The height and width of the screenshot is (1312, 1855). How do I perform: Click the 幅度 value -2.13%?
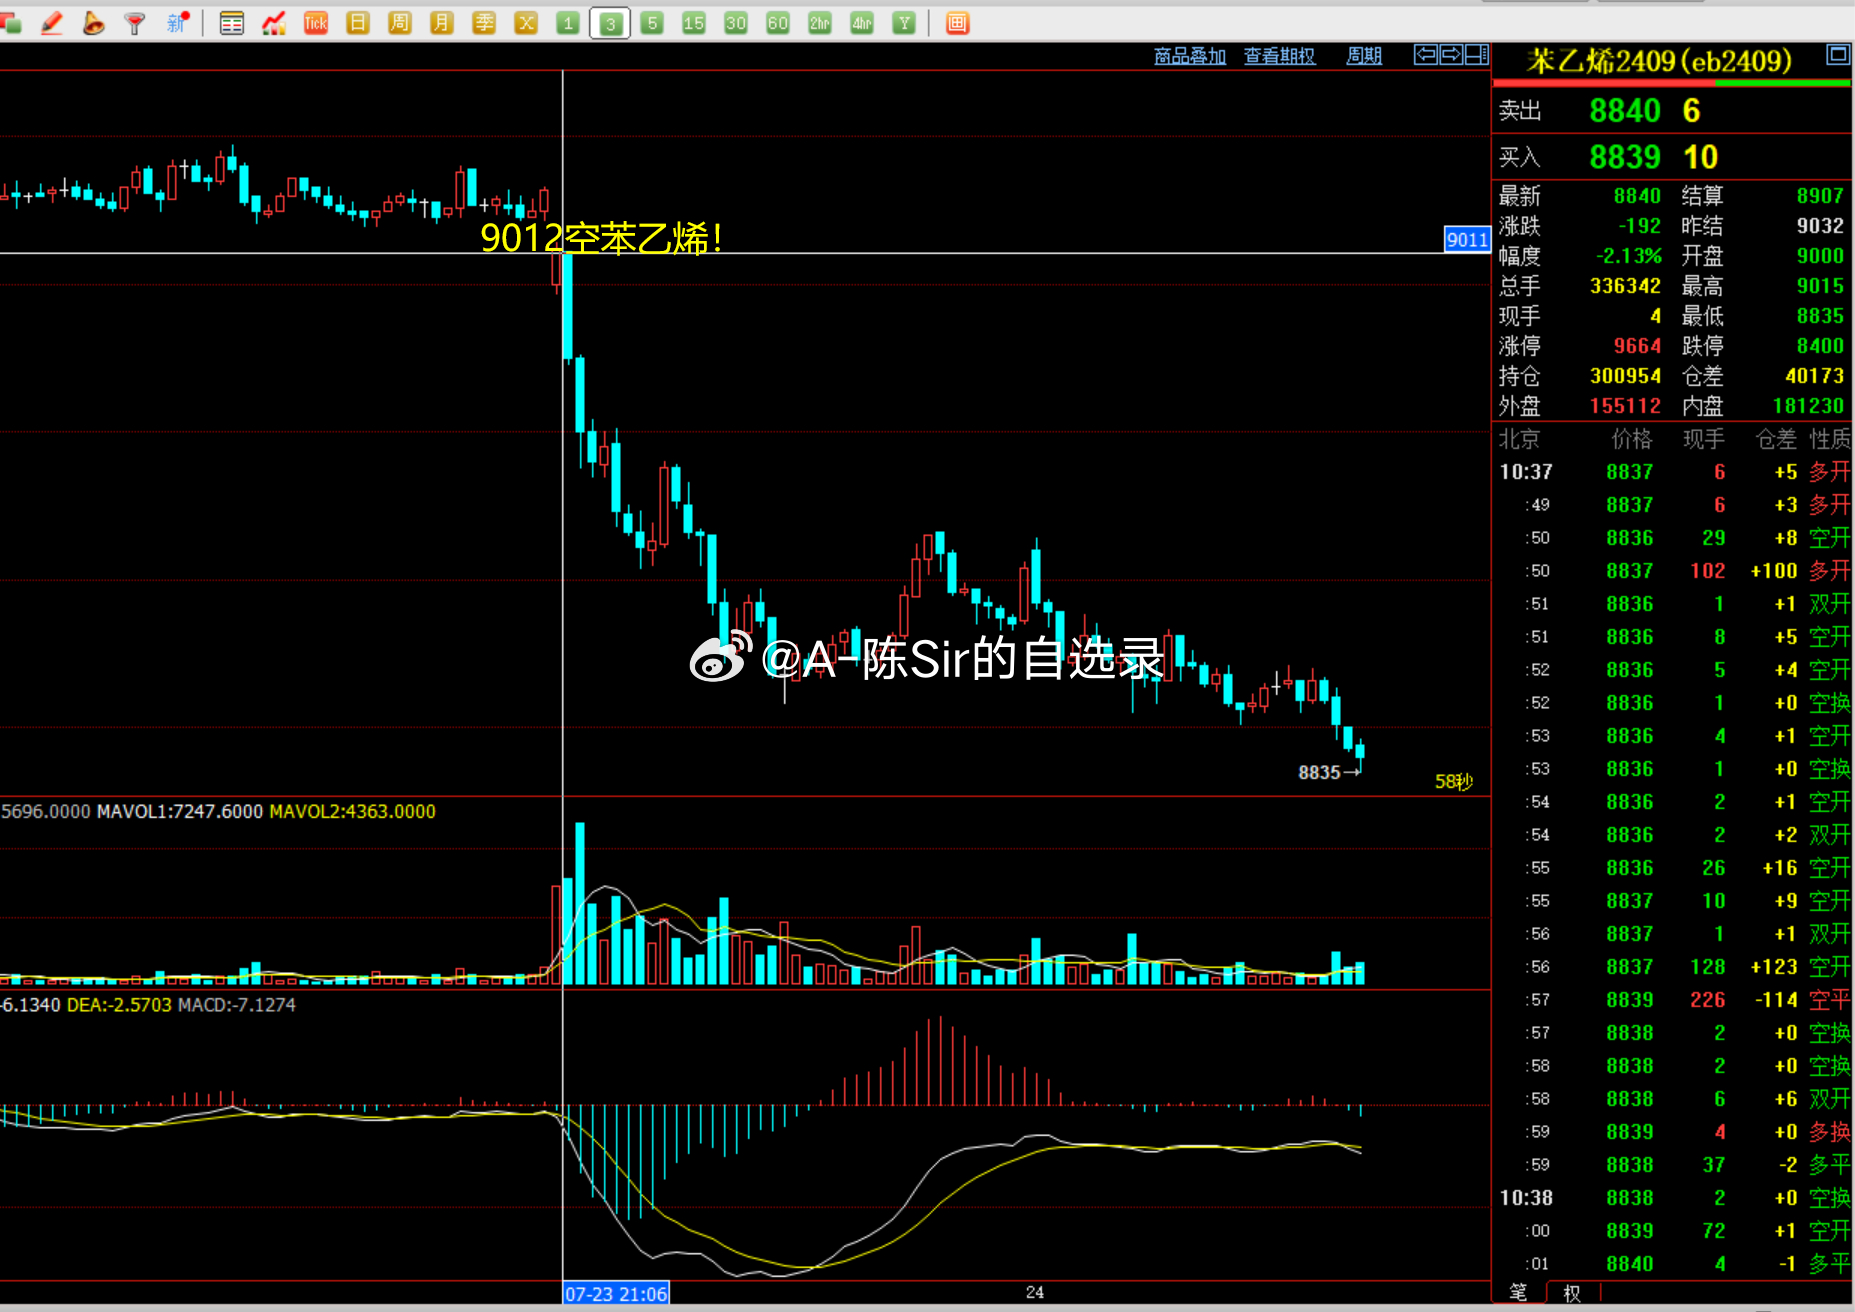(1629, 256)
